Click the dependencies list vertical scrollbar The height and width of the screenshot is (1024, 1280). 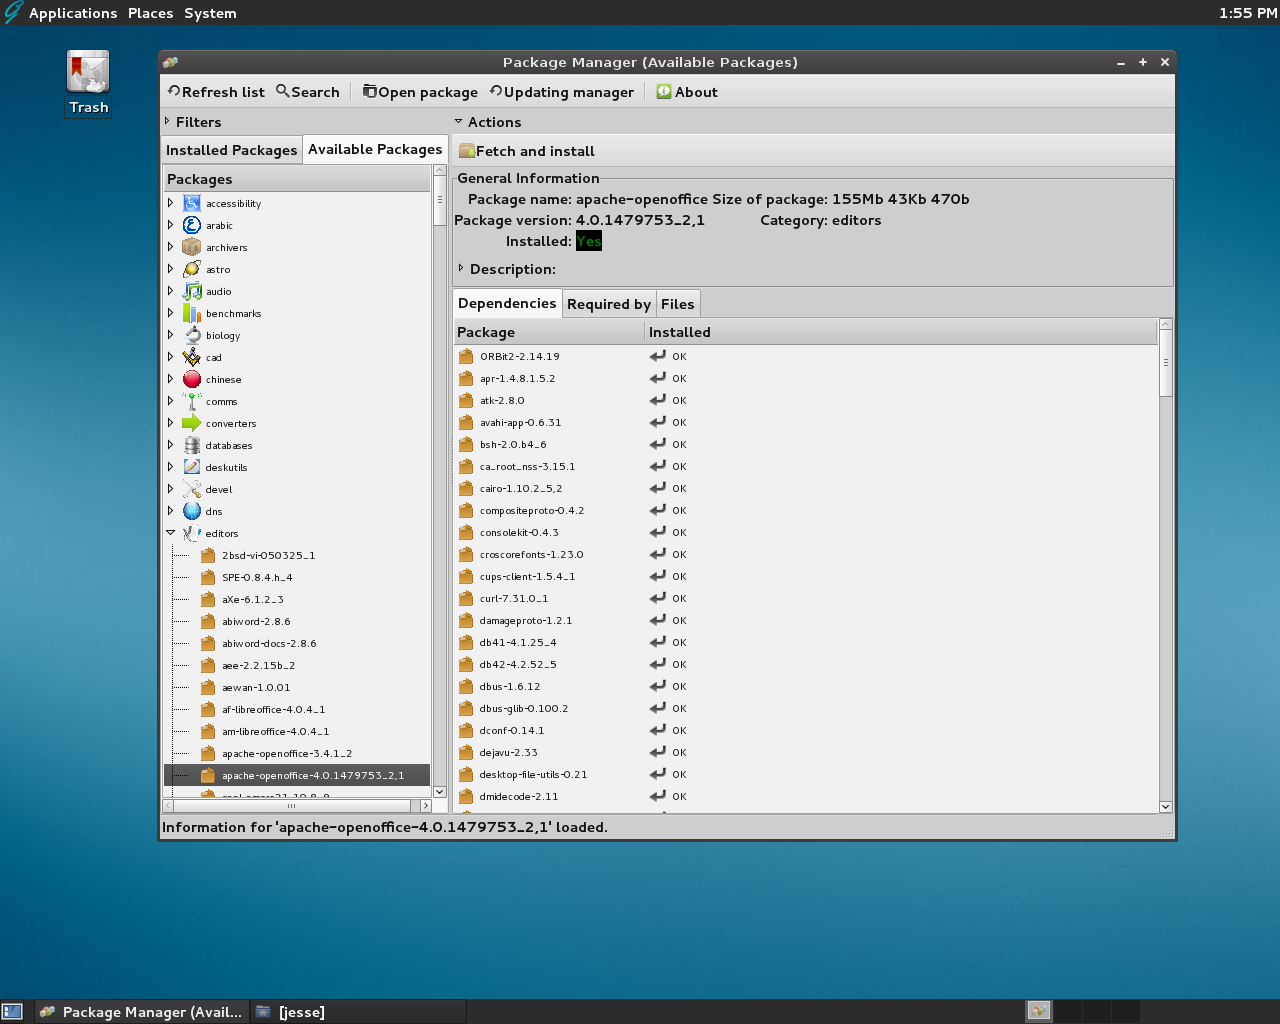(x=1165, y=565)
